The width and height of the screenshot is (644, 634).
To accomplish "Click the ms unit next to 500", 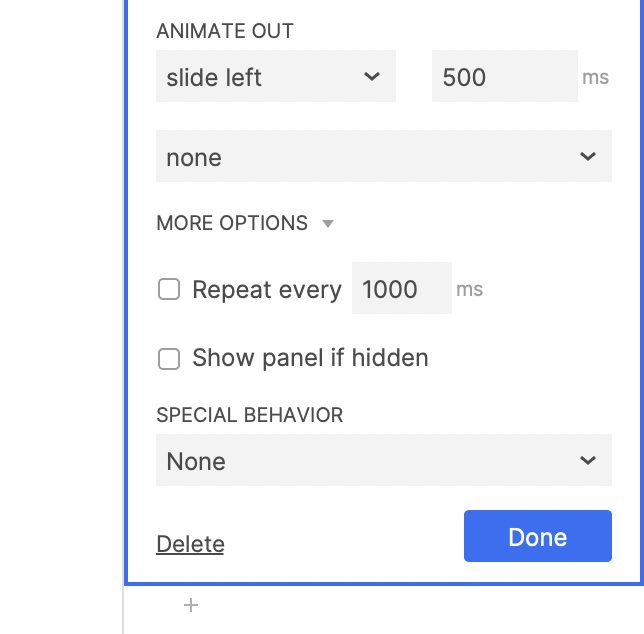I will (x=595, y=77).
